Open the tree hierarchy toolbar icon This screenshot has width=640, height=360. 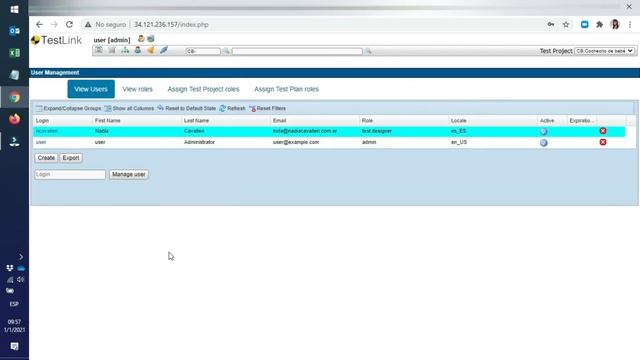tap(125, 50)
